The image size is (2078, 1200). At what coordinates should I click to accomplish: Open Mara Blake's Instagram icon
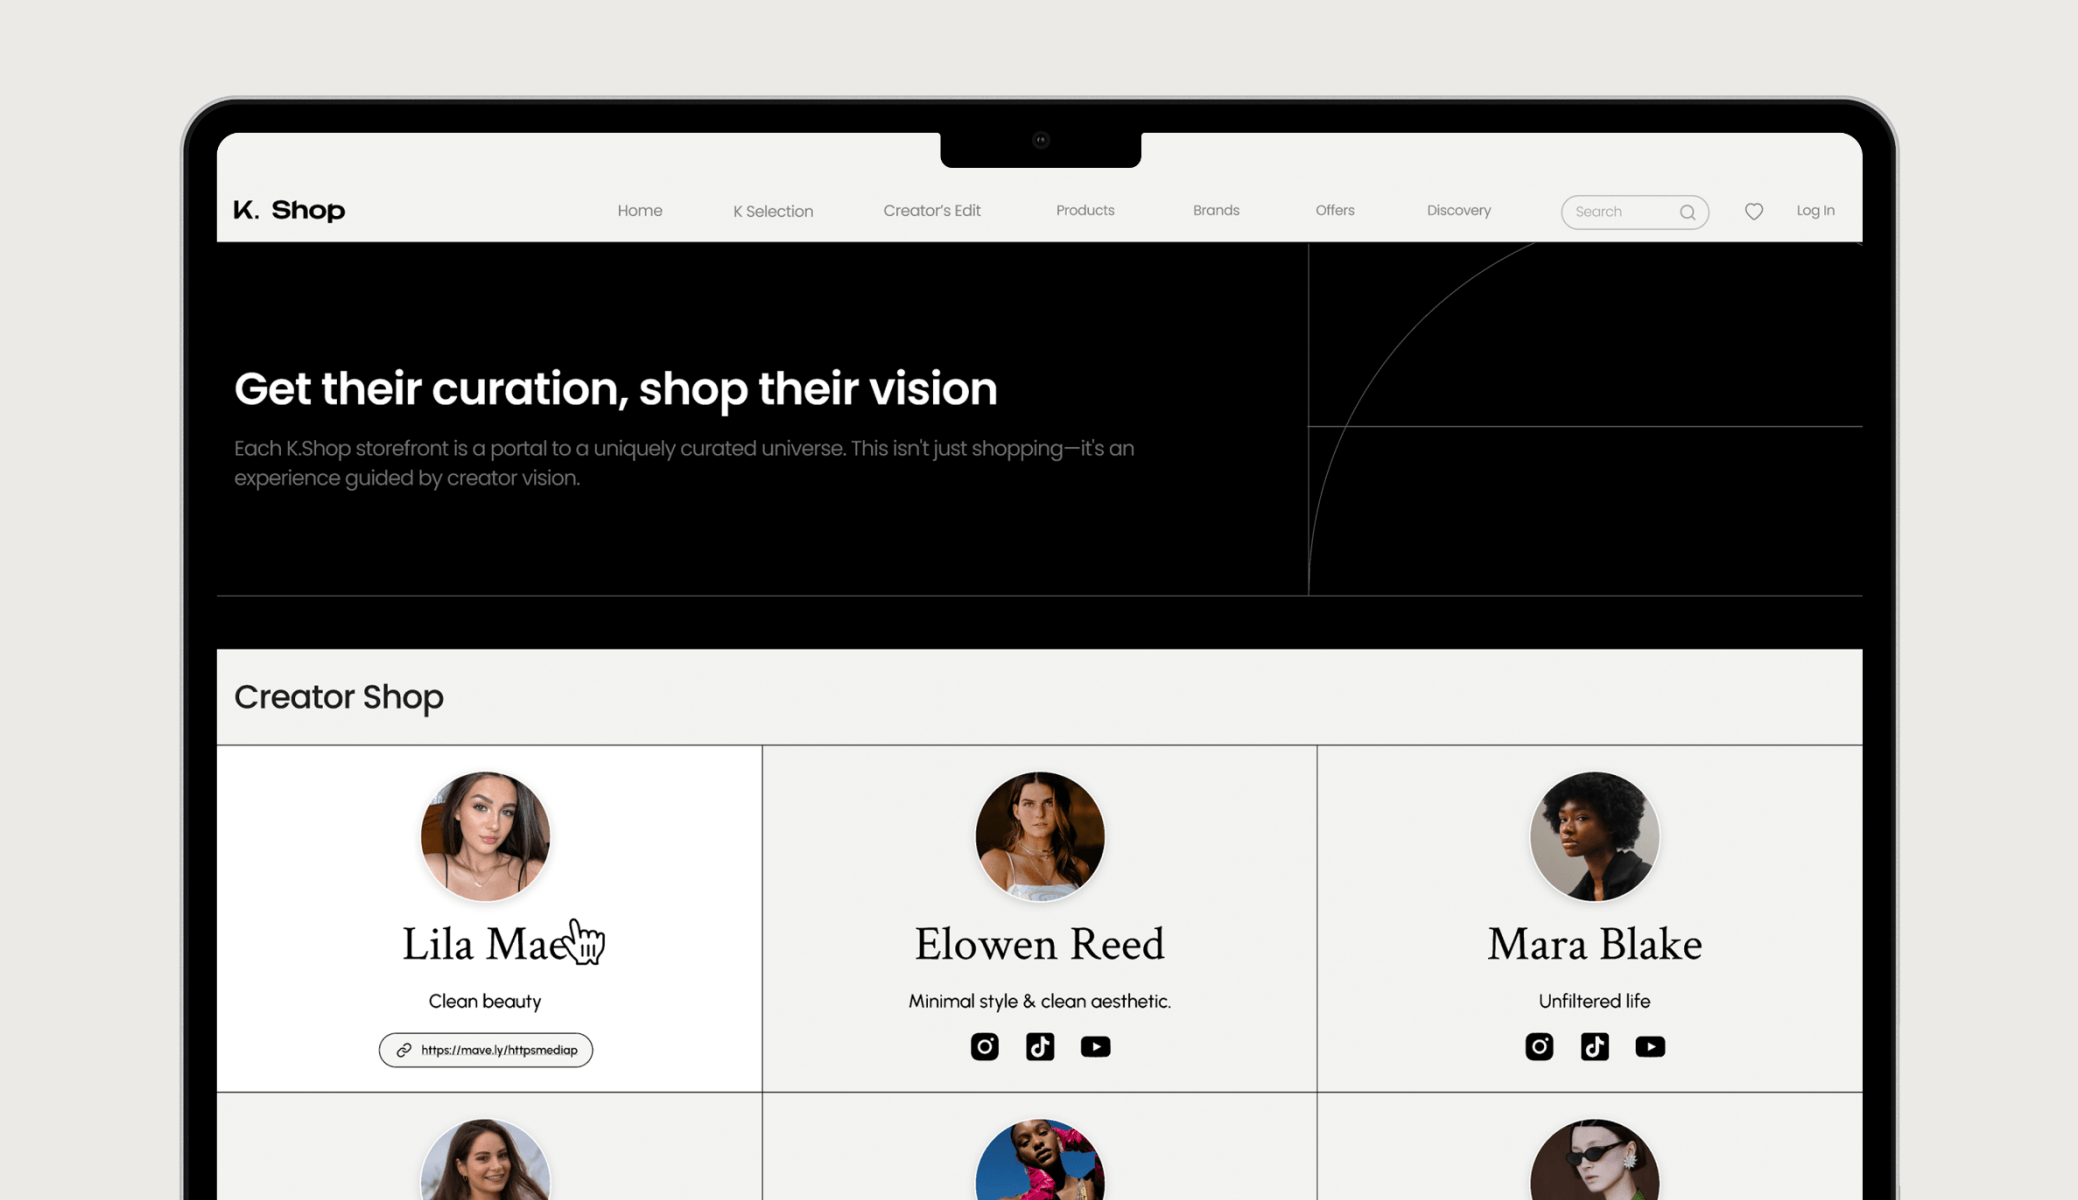pyautogui.click(x=1539, y=1046)
